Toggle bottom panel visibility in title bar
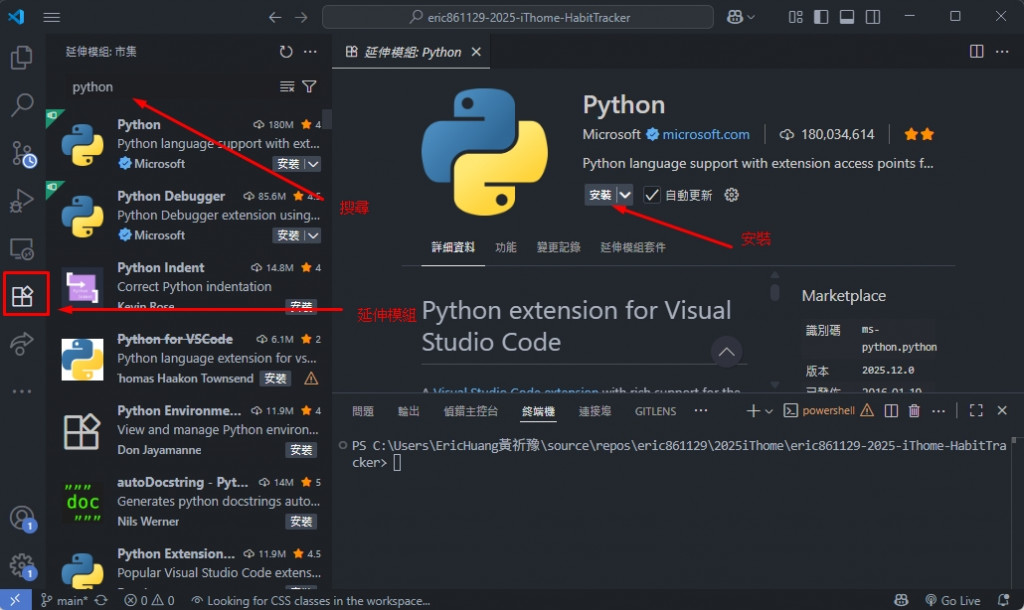This screenshot has width=1024, height=610. click(x=847, y=17)
